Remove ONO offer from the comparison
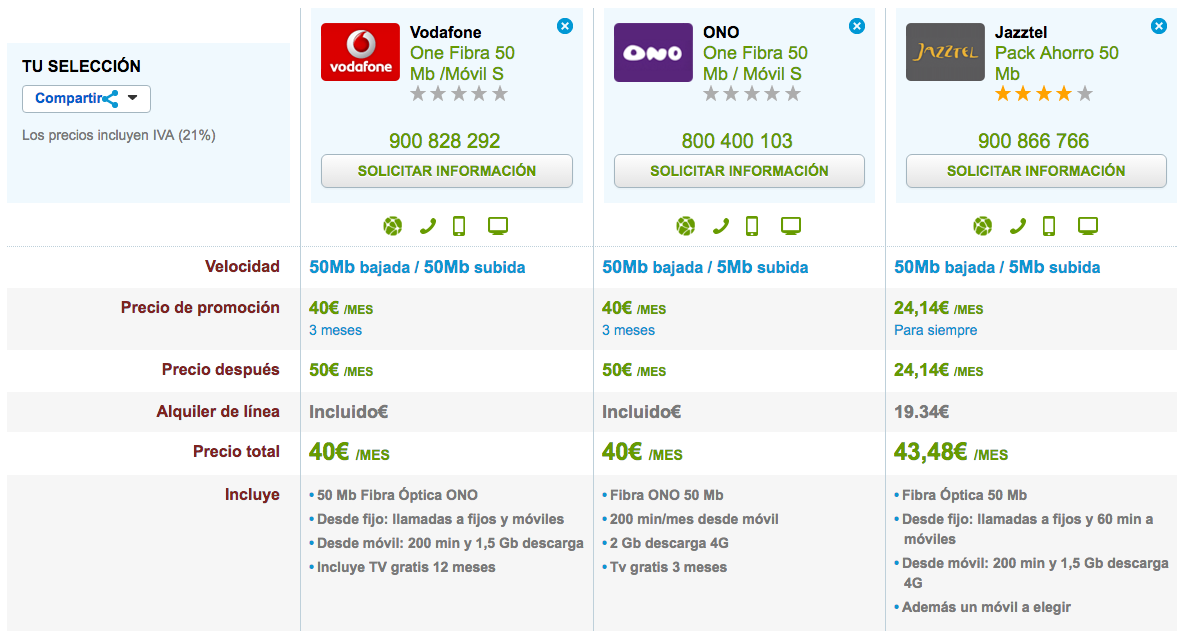 point(857,26)
